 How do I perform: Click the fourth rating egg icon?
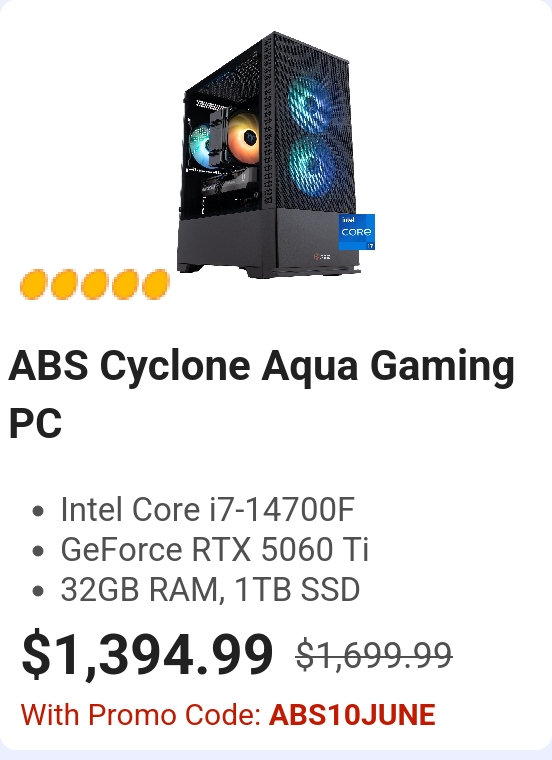pyautogui.click(x=125, y=285)
